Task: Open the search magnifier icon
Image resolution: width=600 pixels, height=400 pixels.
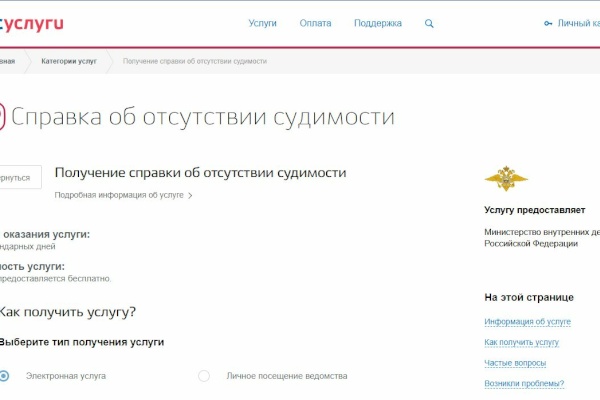Action: (x=429, y=24)
